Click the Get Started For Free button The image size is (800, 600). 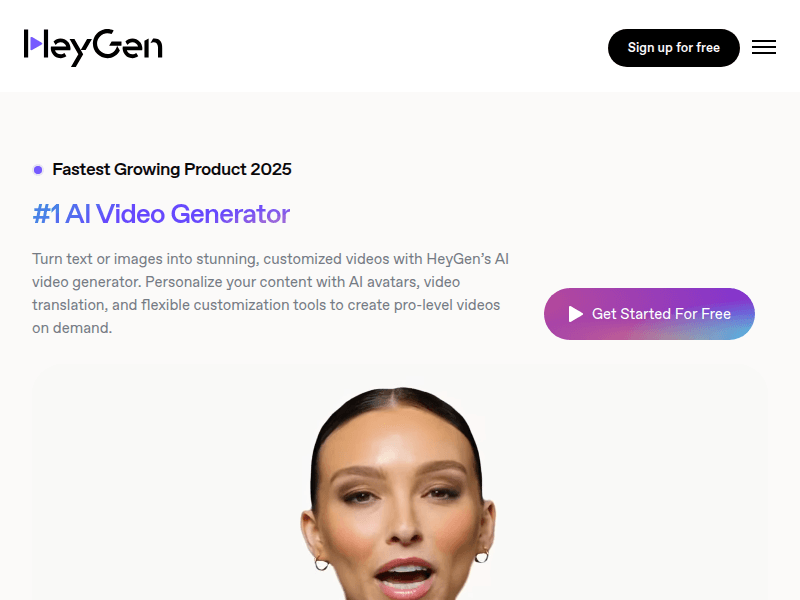click(649, 314)
